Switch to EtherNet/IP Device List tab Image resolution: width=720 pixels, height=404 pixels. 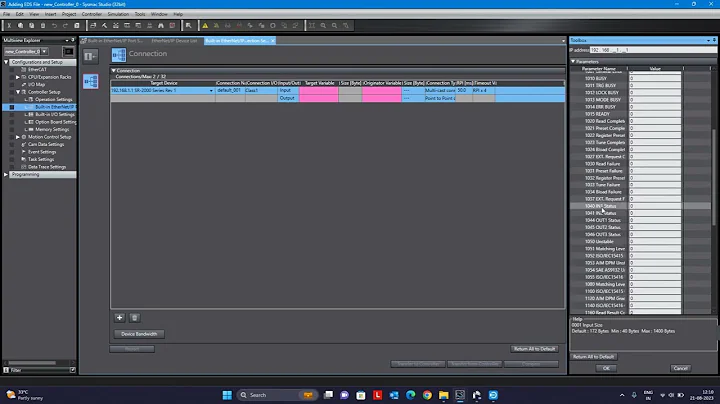(x=174, y=41)
